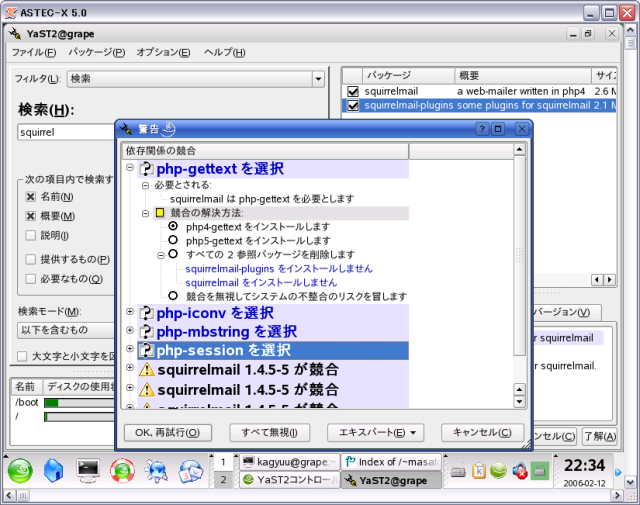
Task: Open the ヘルプ menu
Action: click(225, 52)
